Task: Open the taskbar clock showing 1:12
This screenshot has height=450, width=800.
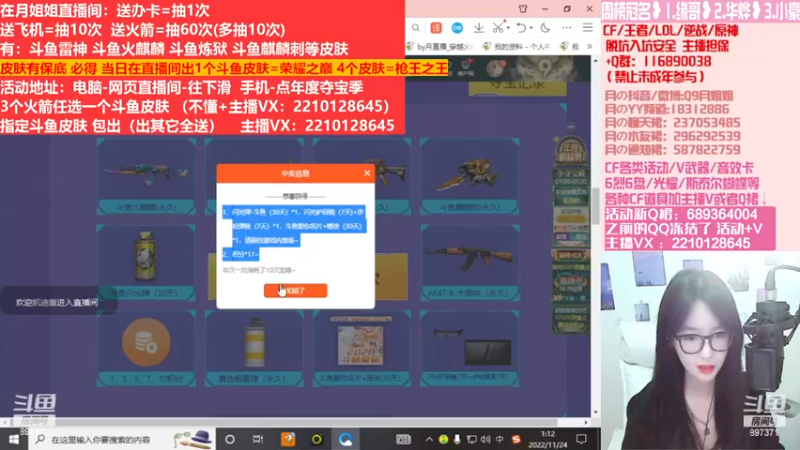Action: pos(547,439)
